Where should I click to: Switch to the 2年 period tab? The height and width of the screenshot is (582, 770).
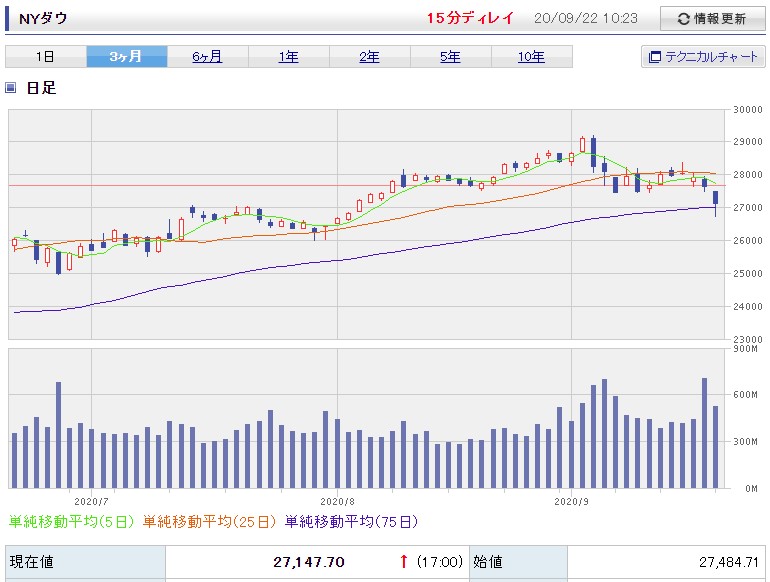click(369, 56)
